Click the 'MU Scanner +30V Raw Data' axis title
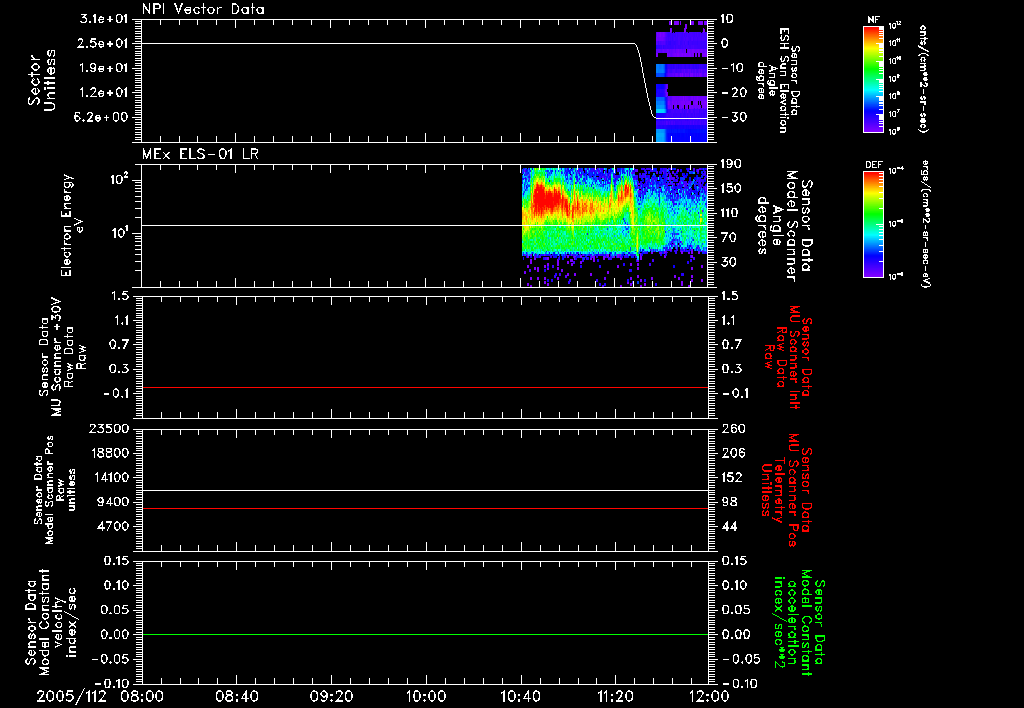This screenshot has width=1024, height=708. (62, 357)
